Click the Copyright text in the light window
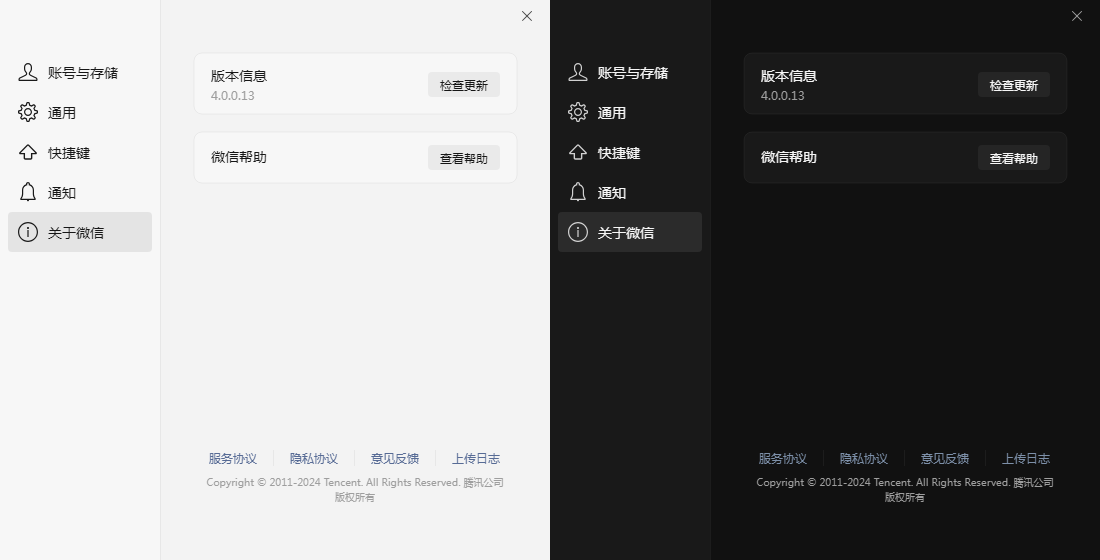1100x560 pixels. coord(355,490)
